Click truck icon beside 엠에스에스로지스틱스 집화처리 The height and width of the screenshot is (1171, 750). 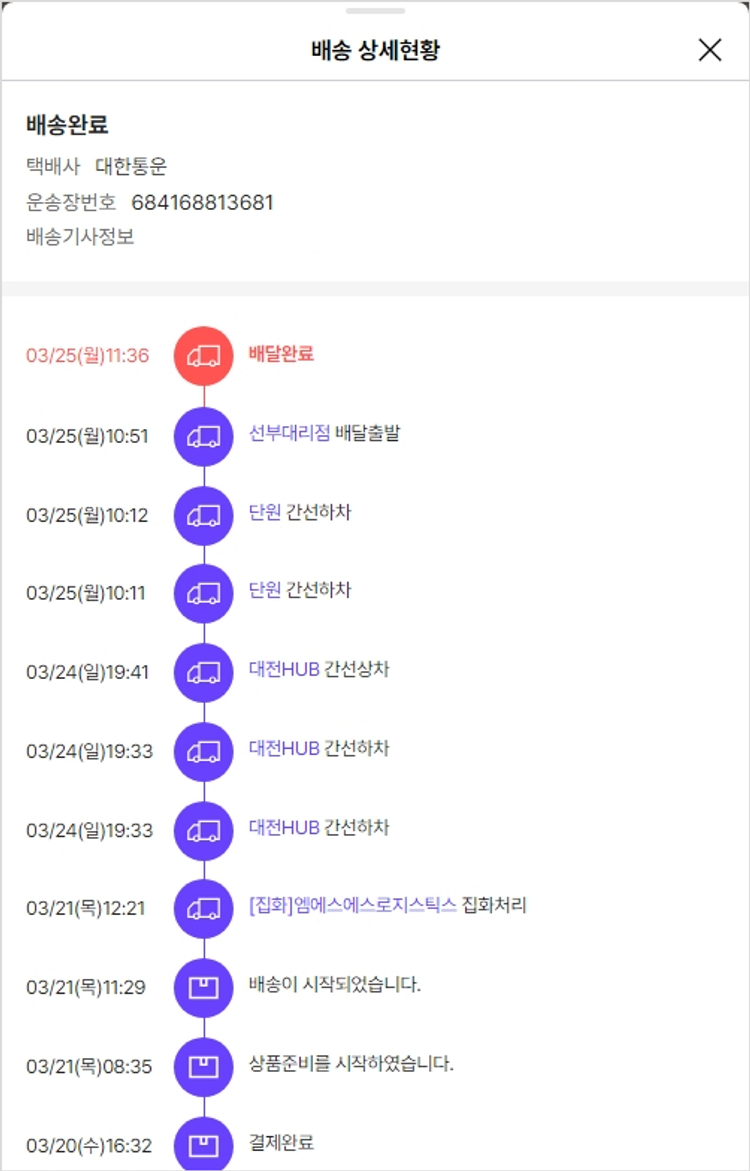[x=204, y=908]
